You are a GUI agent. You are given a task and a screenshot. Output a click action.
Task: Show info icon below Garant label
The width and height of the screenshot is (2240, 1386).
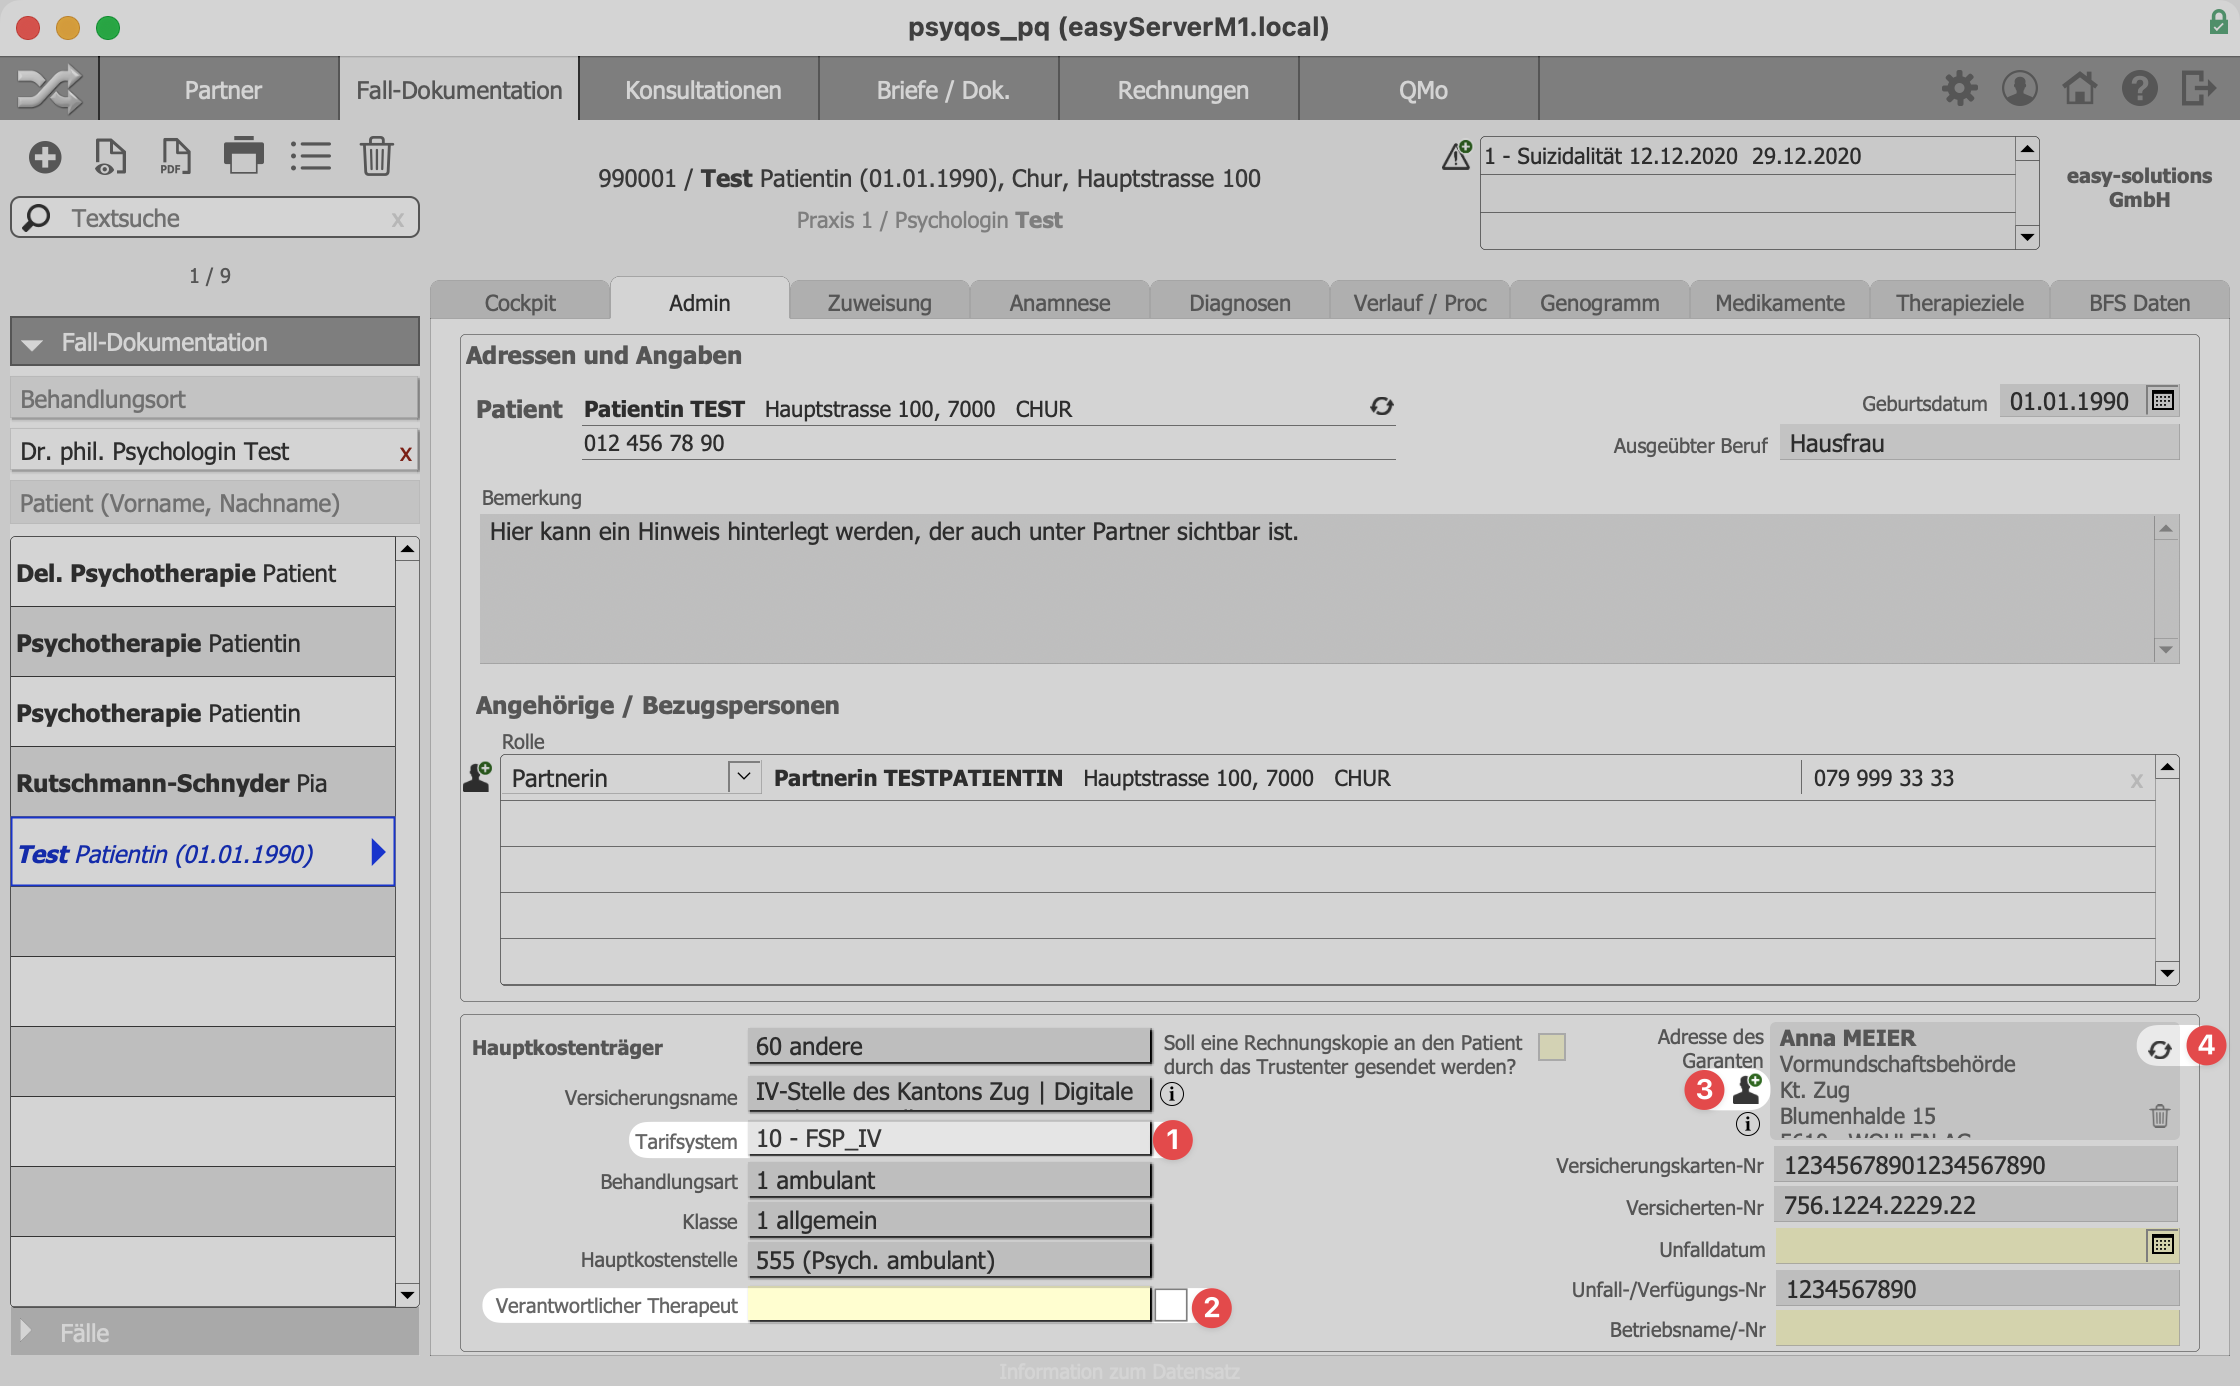(x=1747, y=1124)
